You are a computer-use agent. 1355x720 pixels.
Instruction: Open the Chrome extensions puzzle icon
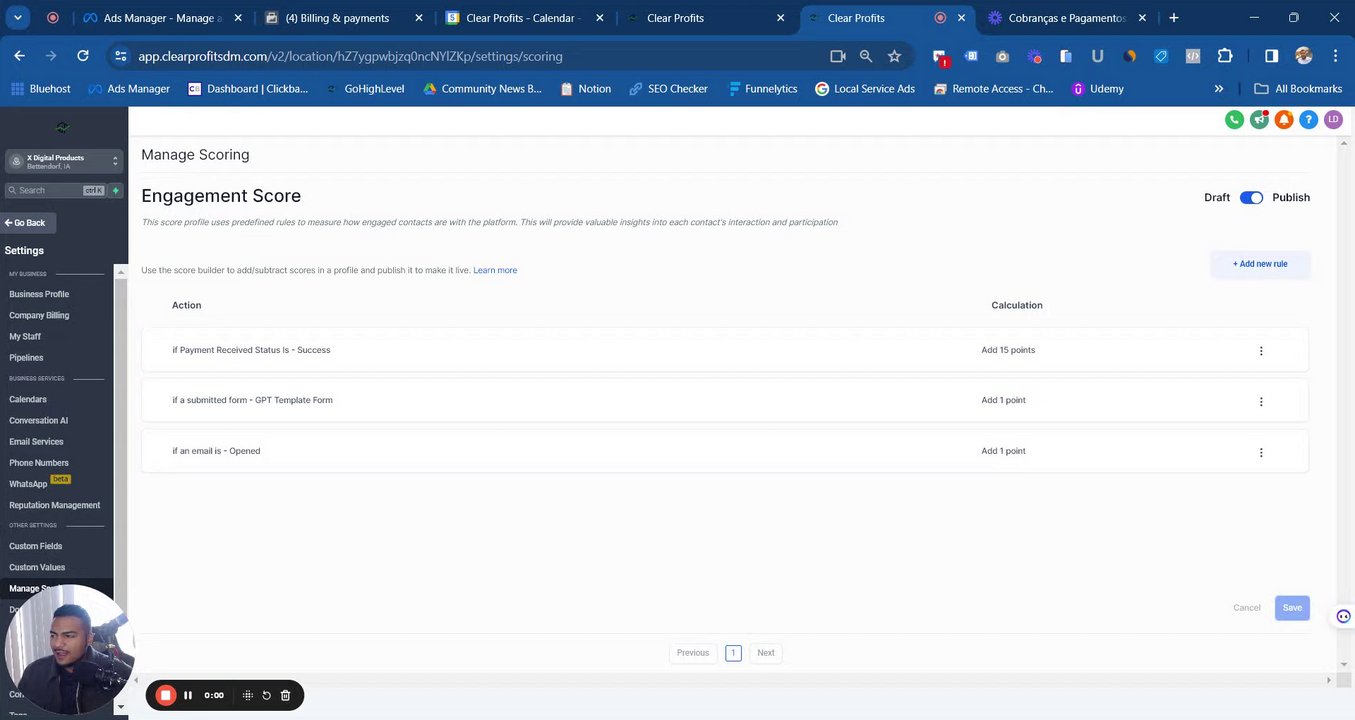1225,56
